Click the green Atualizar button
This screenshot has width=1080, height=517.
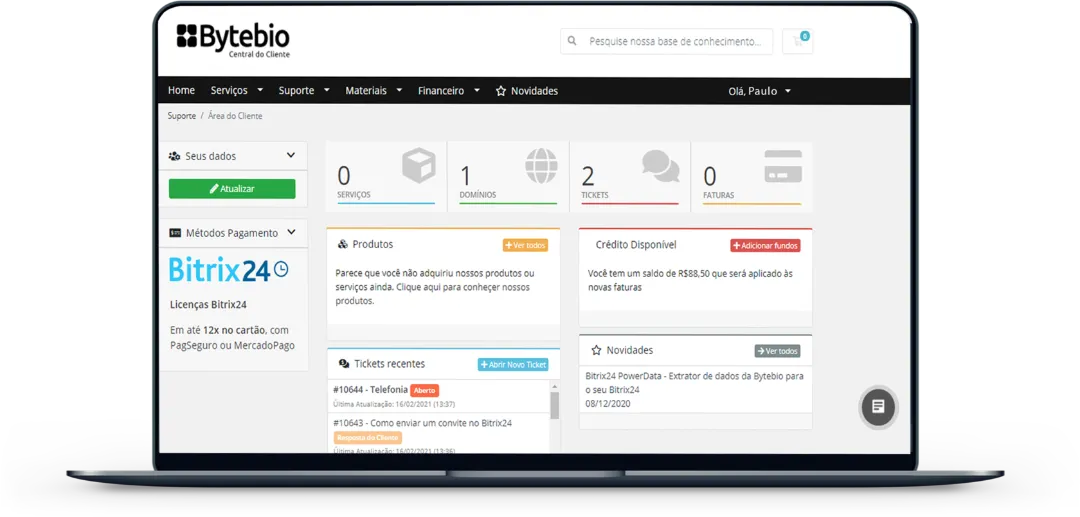pyautogui.click(x=232, y=189)
